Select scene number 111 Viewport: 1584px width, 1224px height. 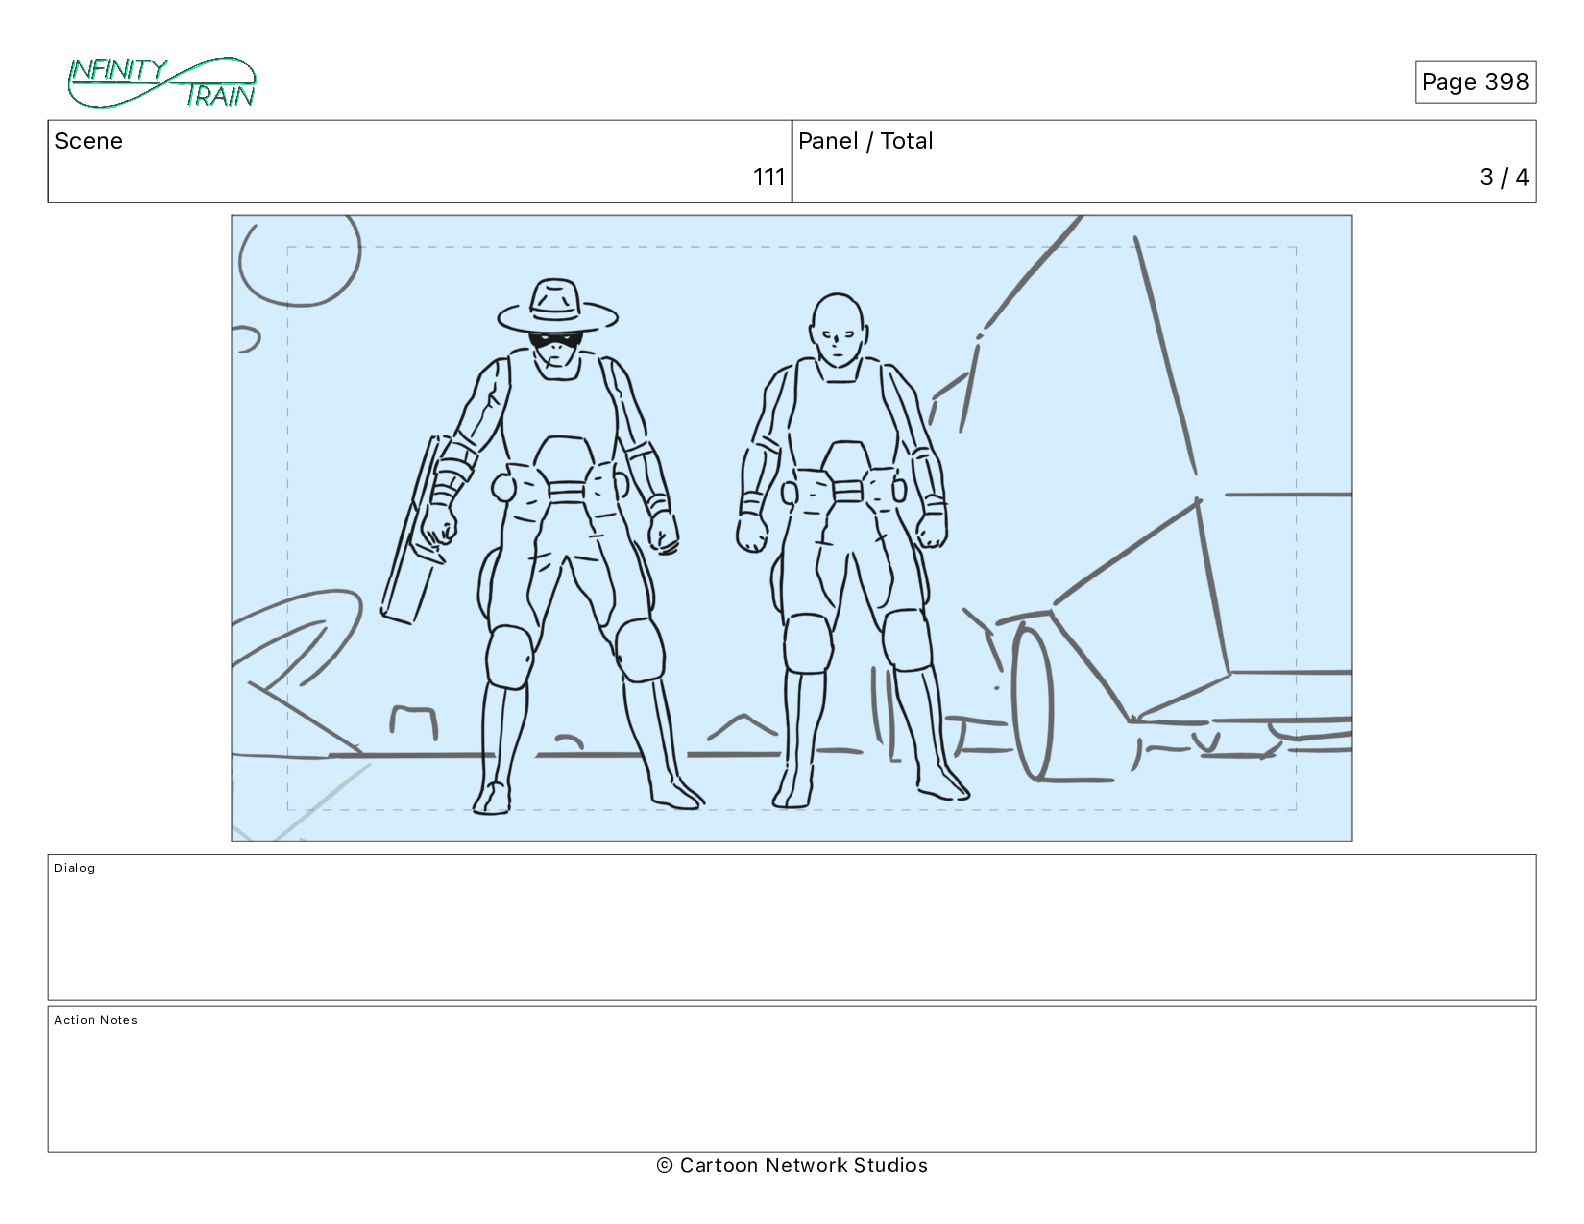tap(769, 177)
